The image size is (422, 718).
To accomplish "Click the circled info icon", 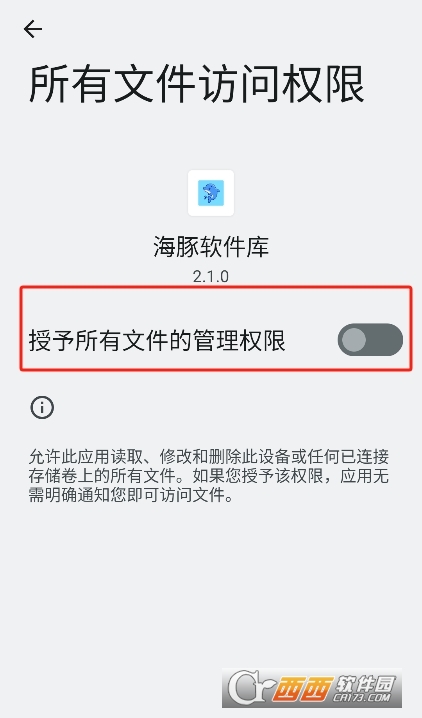I will [42, 407].
